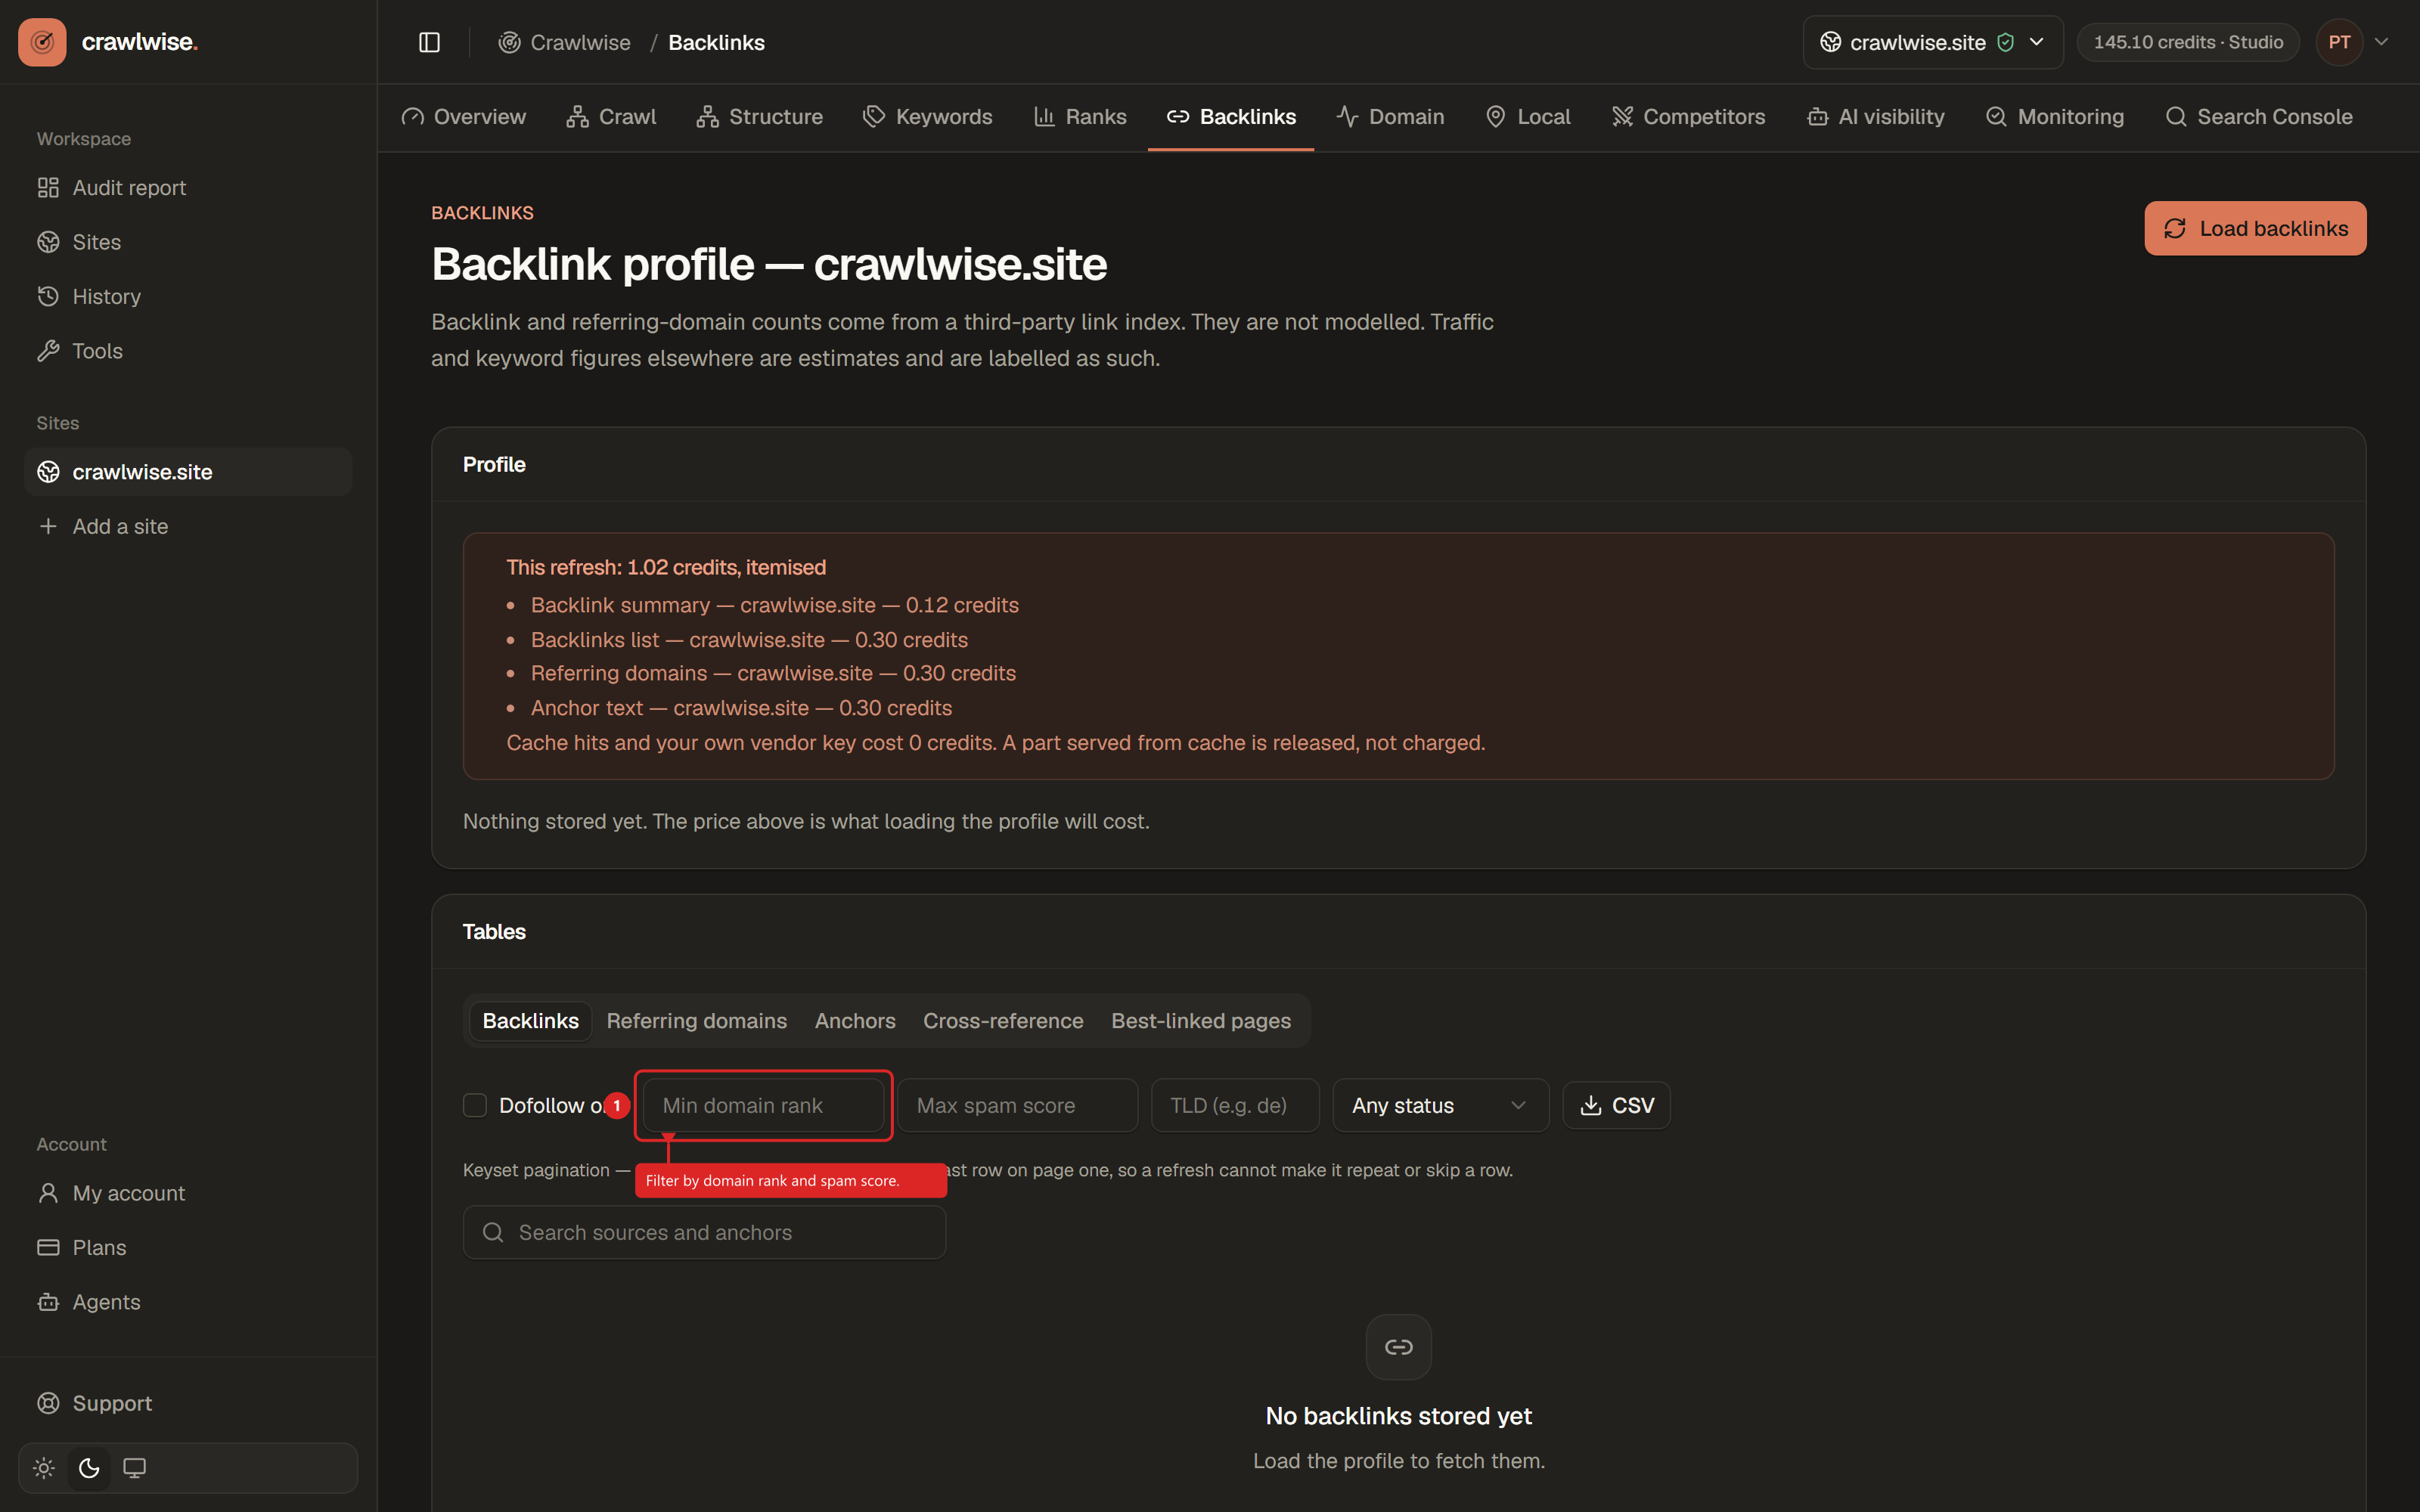Click the Search sources and anchors box
This screenshot has height=1512, width=2420.
(704, 1232)
